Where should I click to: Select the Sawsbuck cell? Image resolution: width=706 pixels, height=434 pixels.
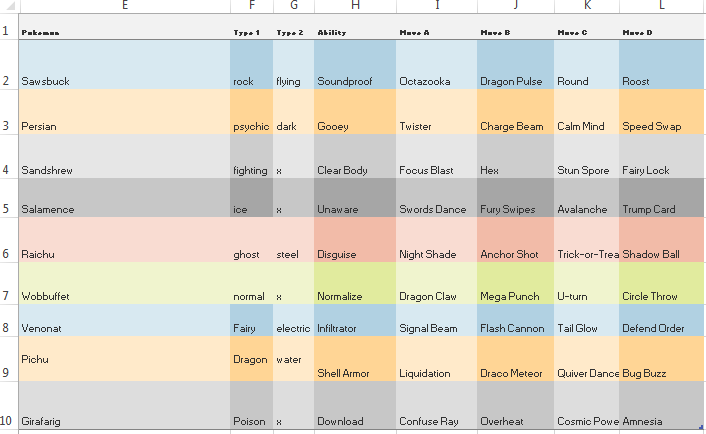point(125,64)
